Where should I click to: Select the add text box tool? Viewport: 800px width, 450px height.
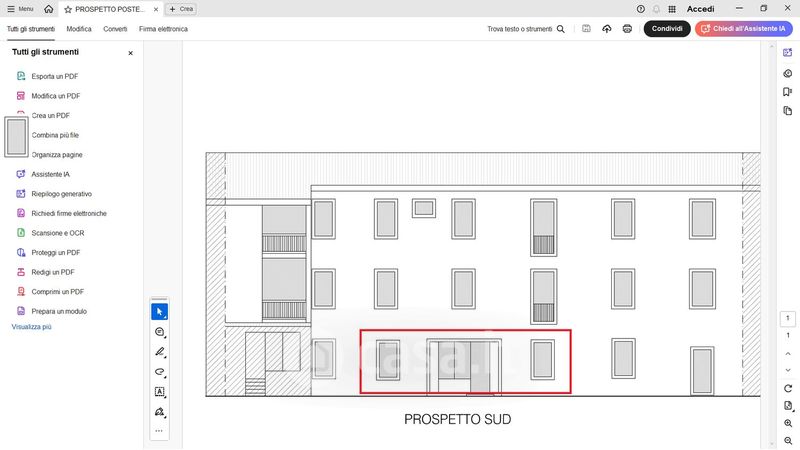pos(159,392)
